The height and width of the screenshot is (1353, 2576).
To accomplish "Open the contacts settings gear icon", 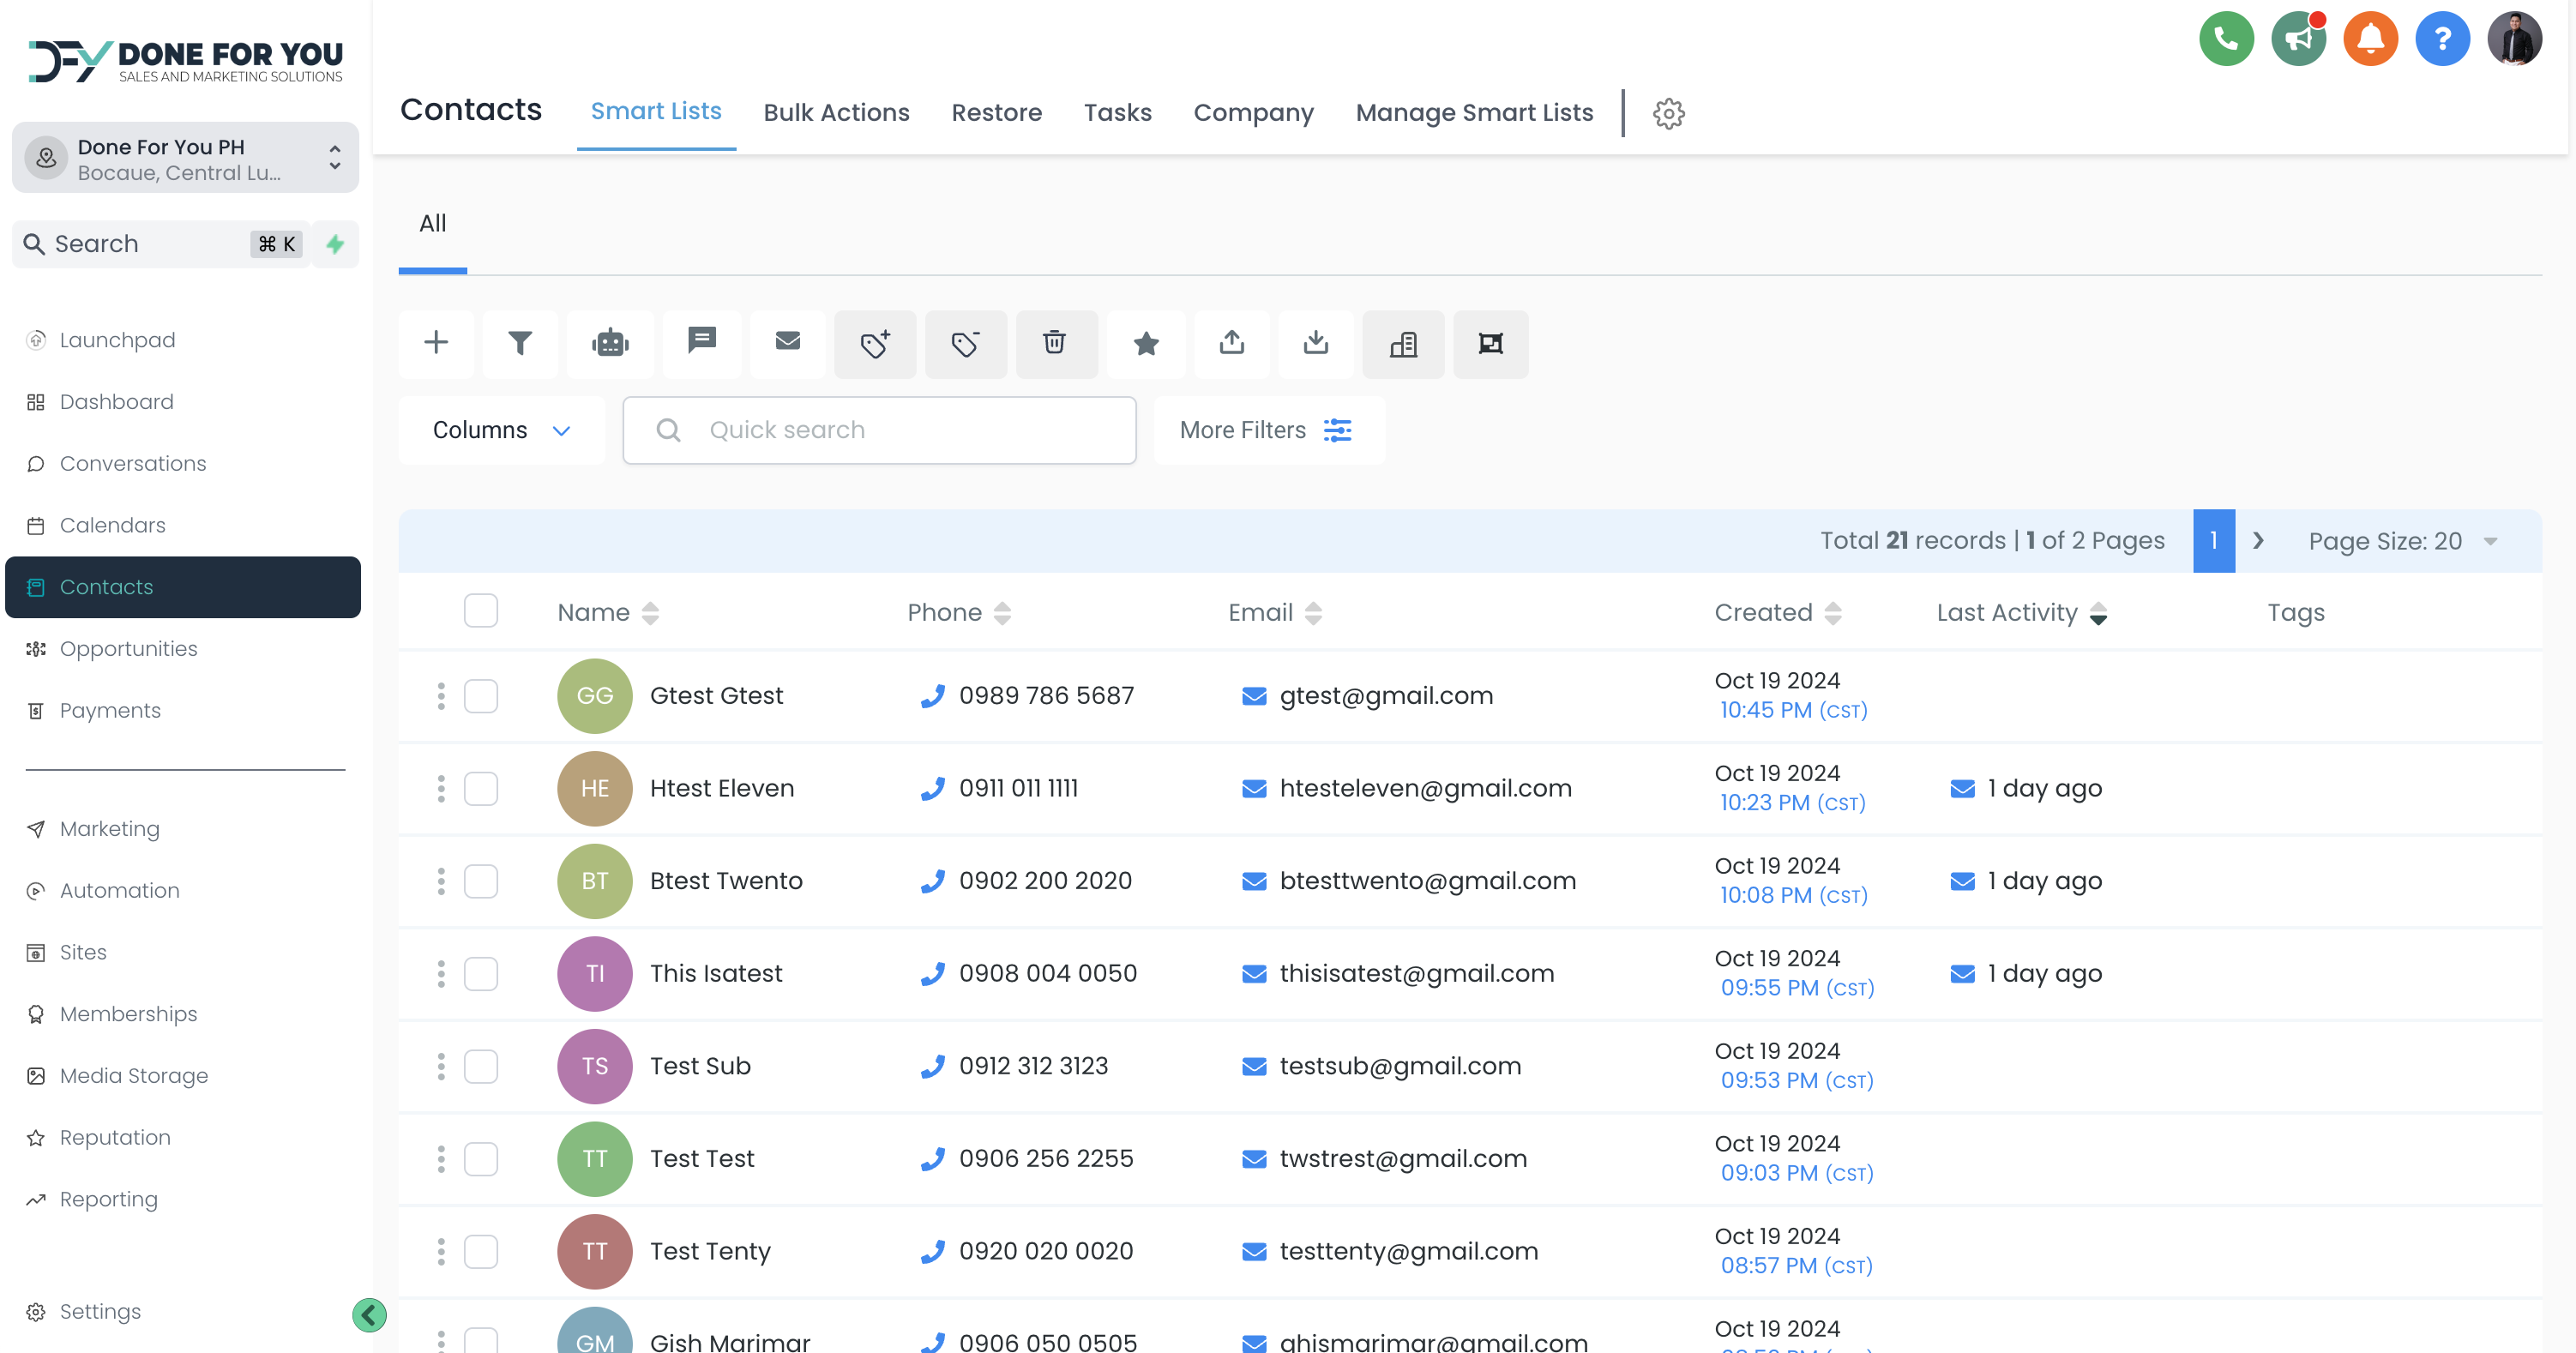I will [x=1669, y=113].
